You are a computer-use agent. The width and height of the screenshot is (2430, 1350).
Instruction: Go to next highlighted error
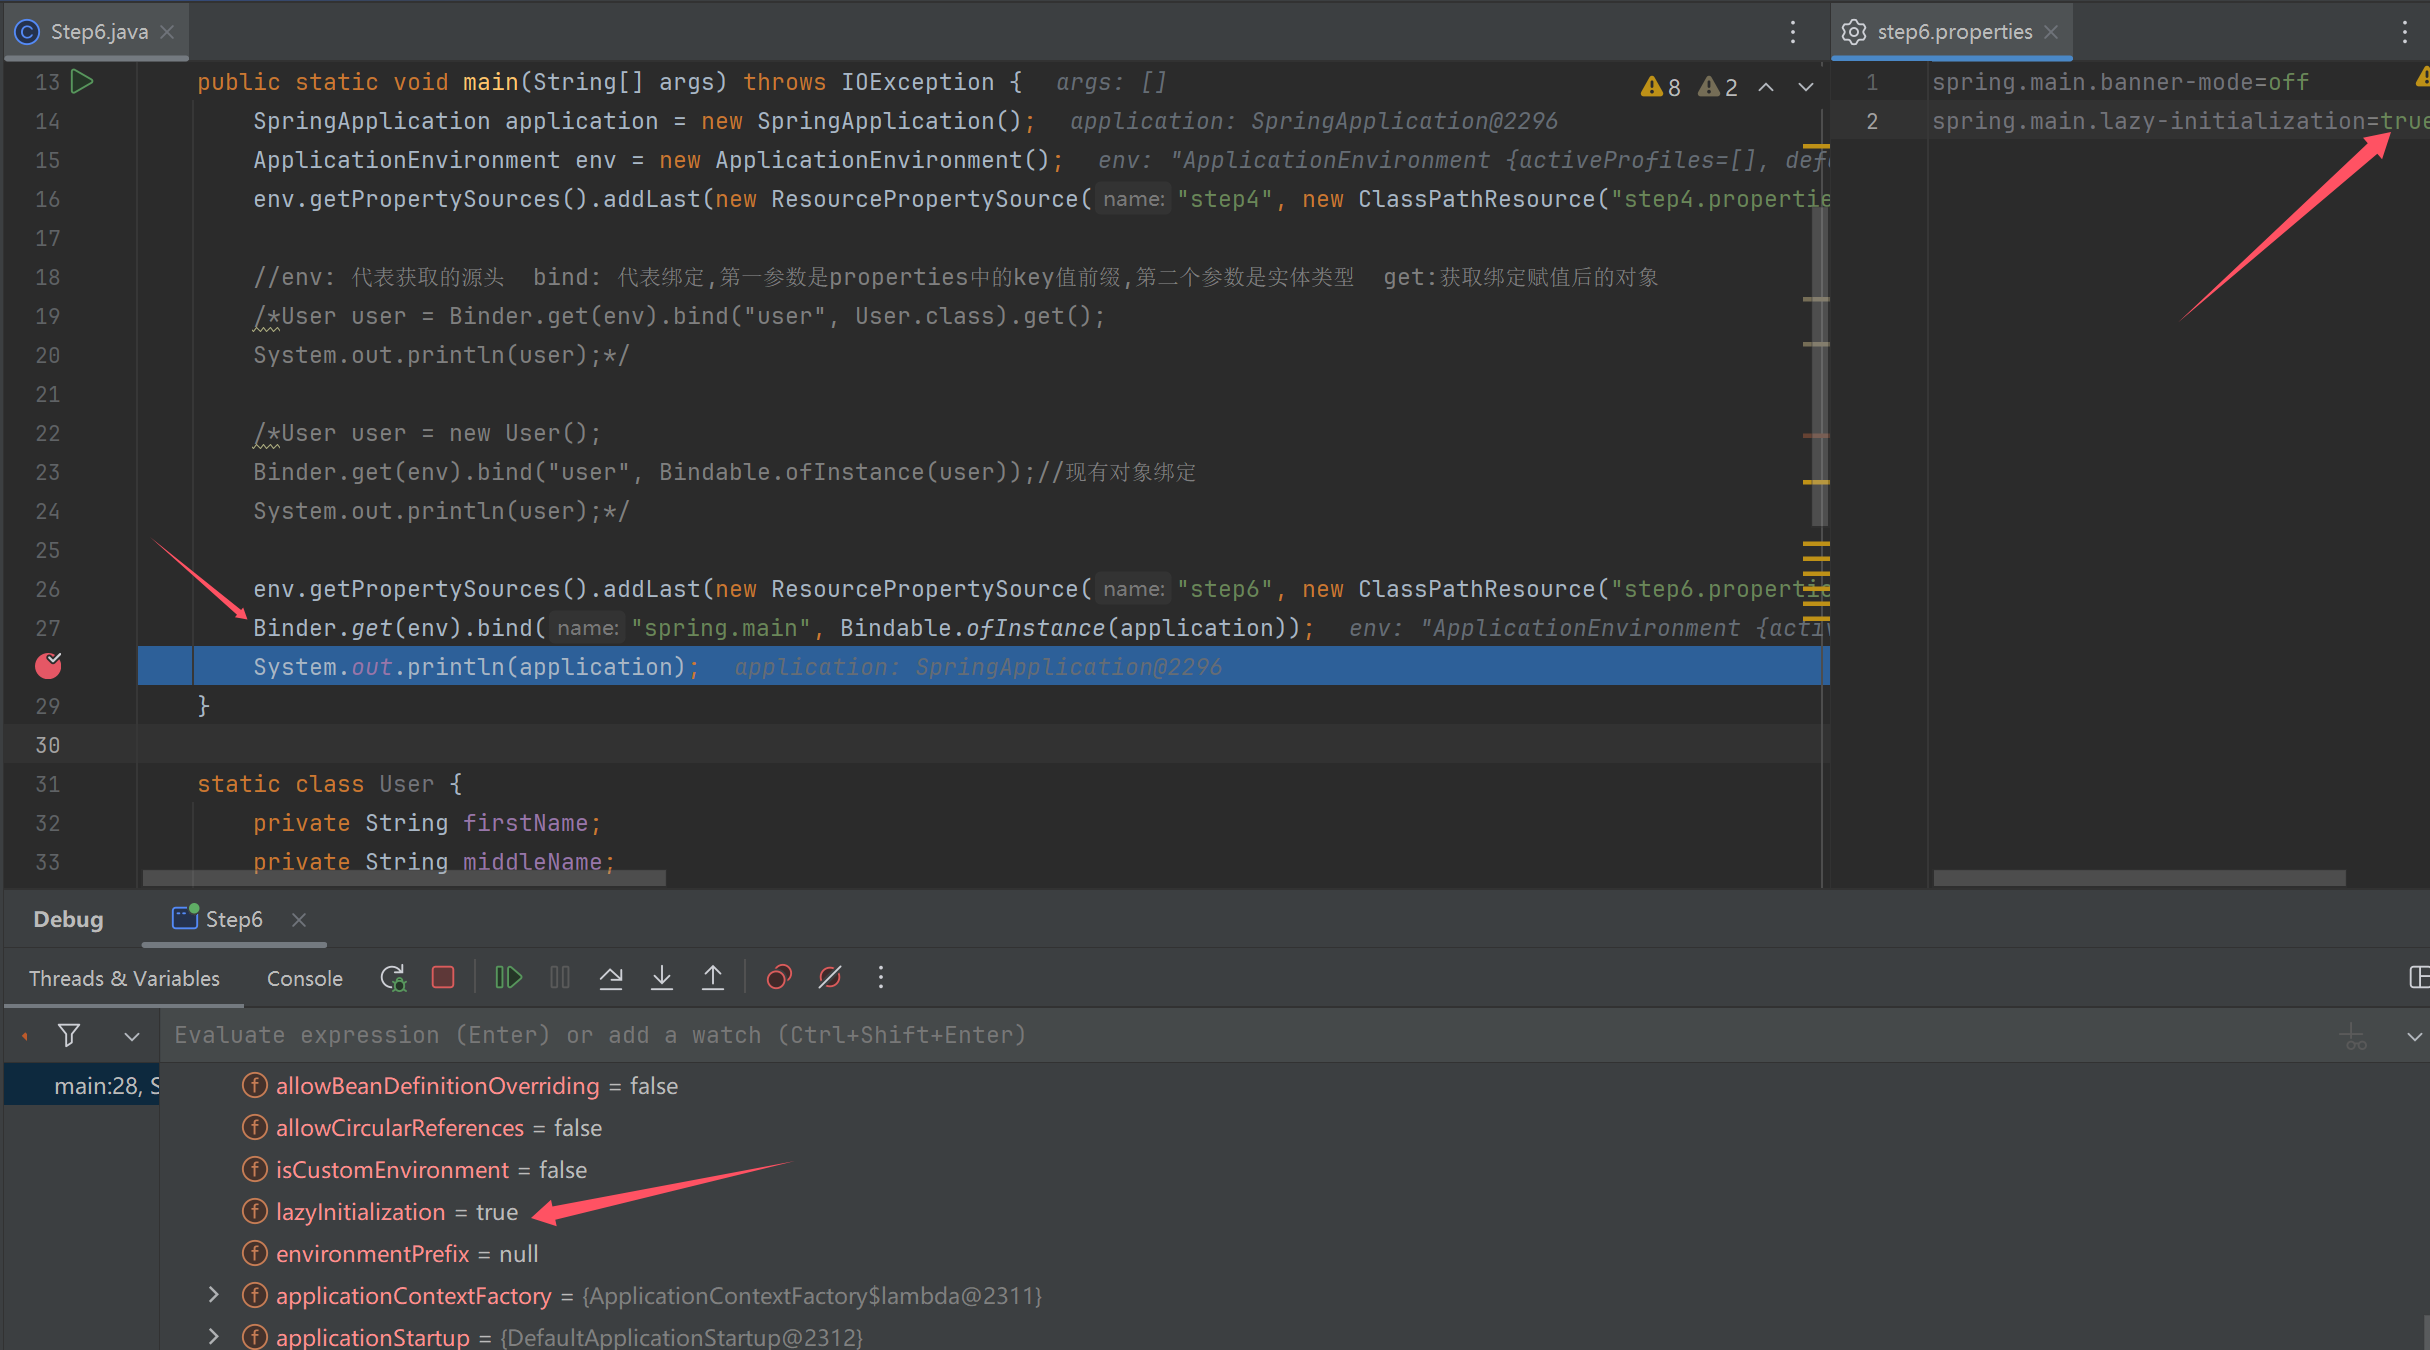click(x=1806, y=87)
